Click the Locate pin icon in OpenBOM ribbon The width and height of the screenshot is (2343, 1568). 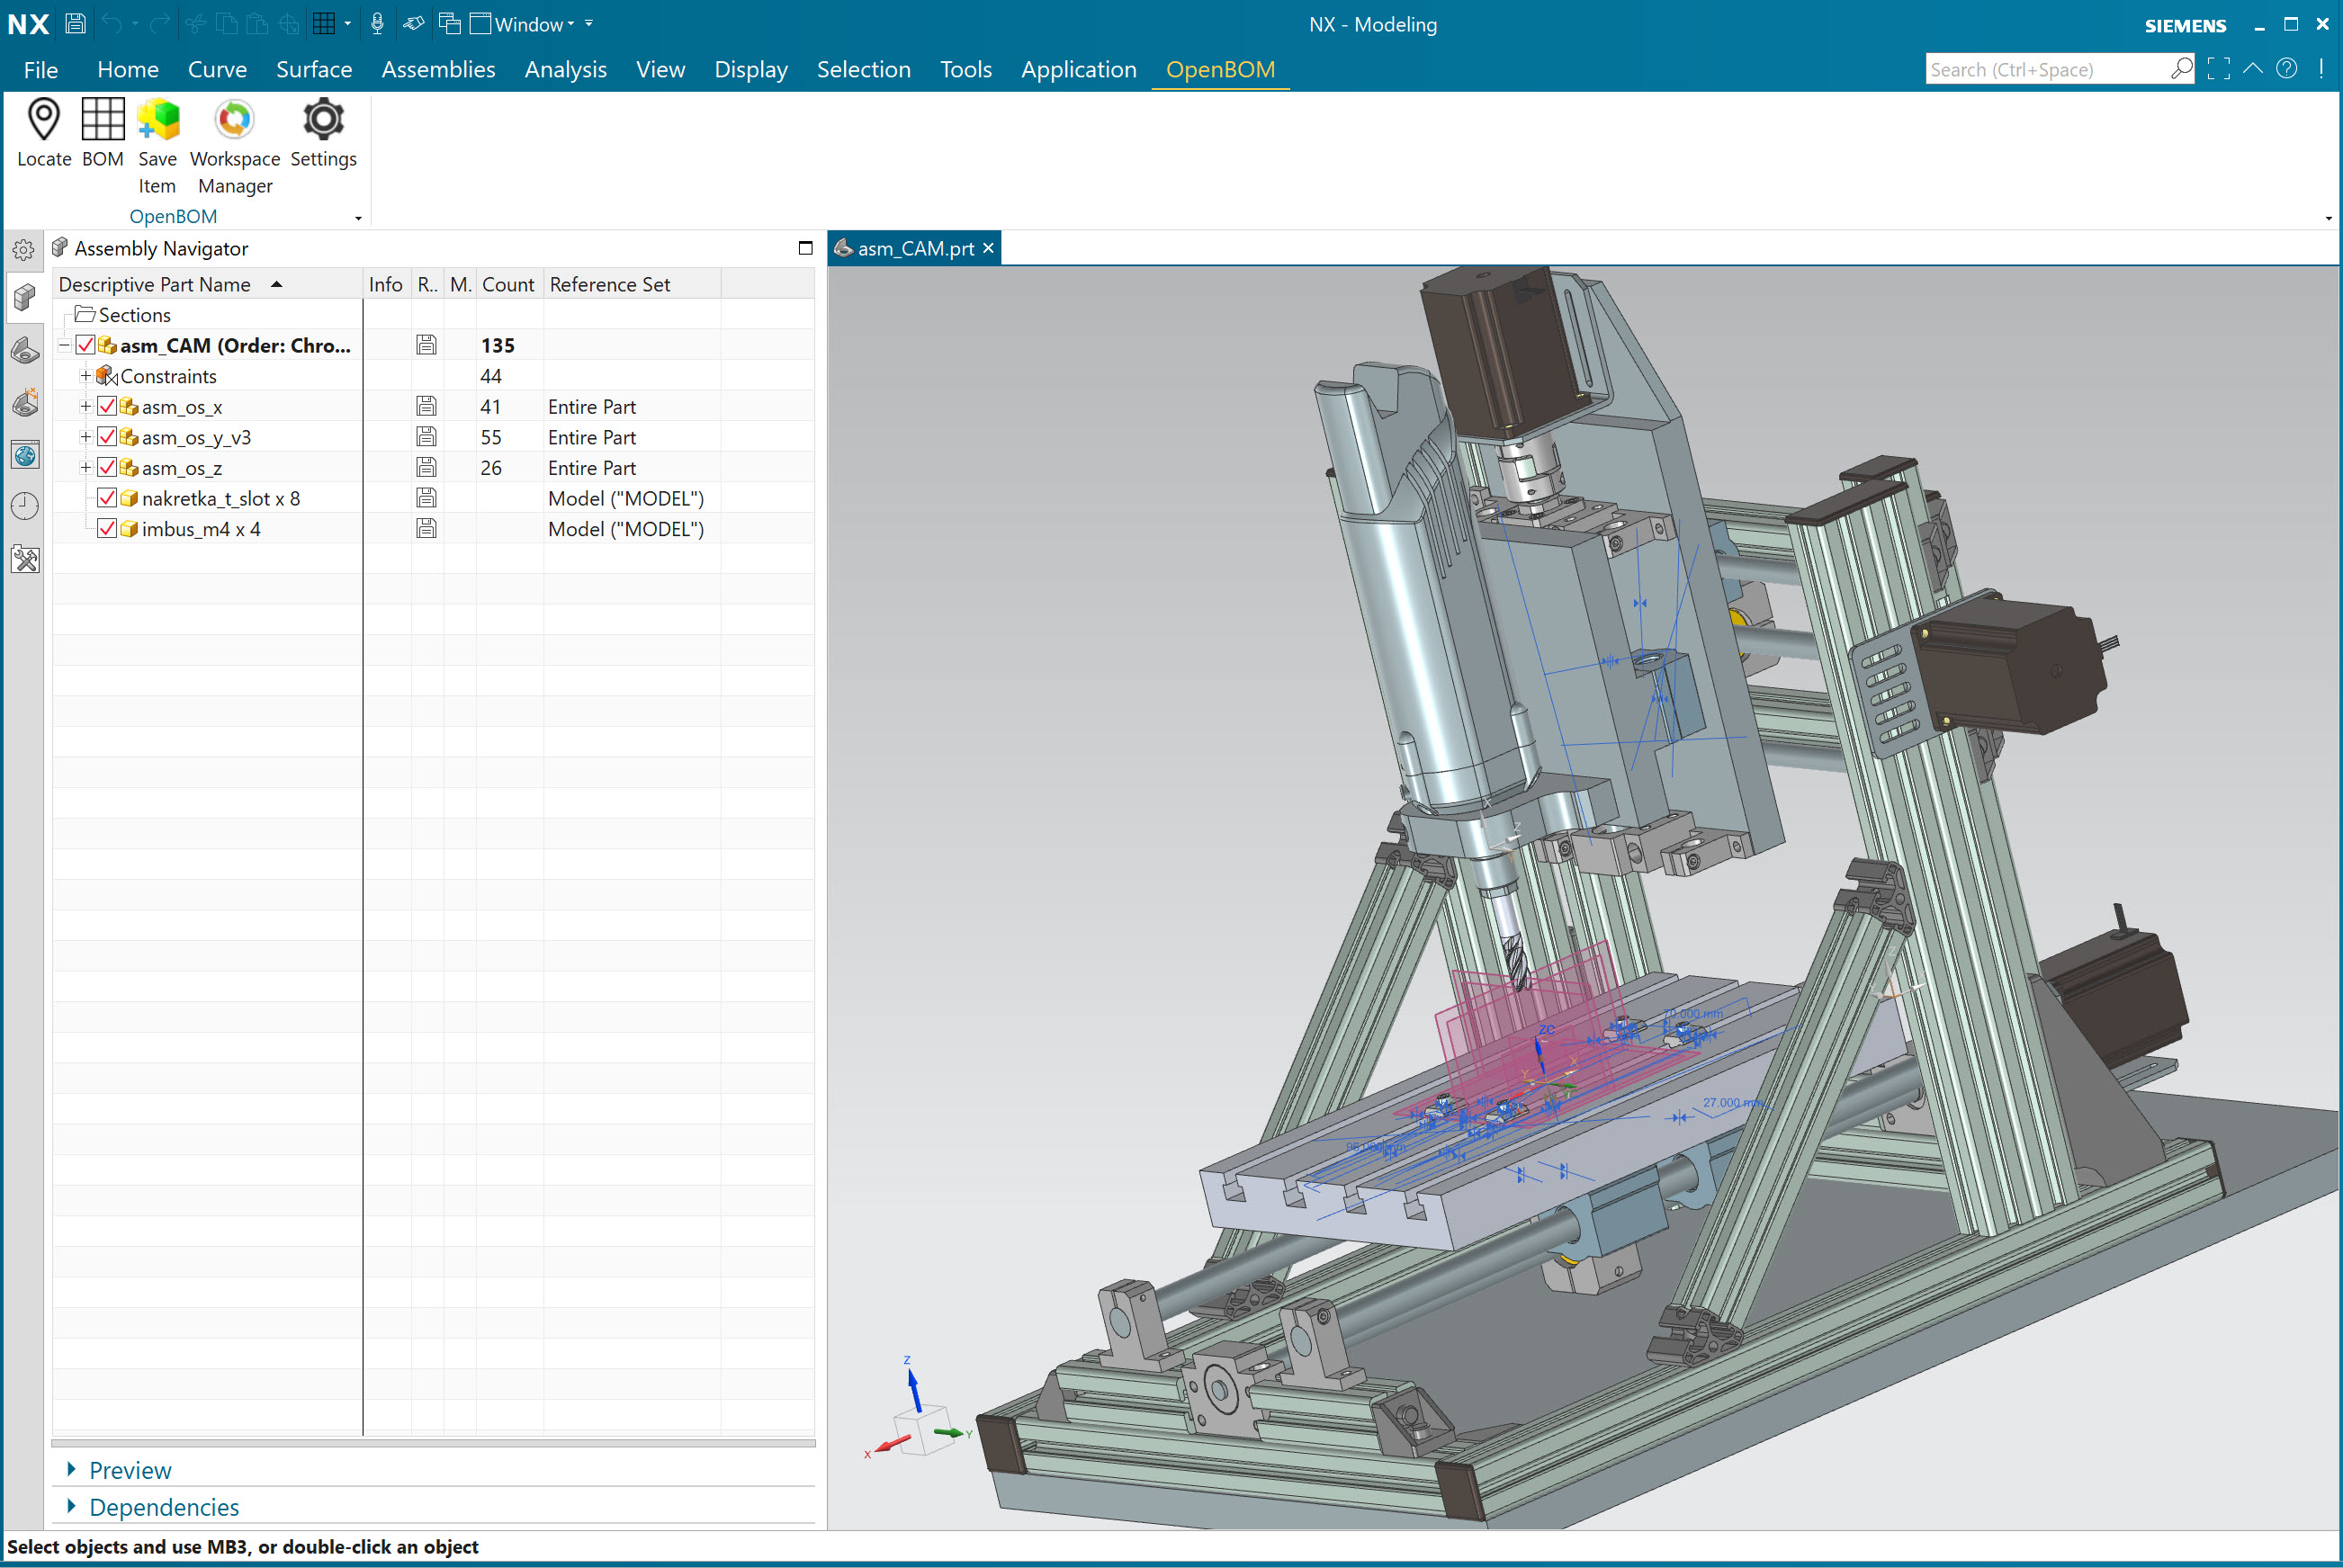pos(44,119)
